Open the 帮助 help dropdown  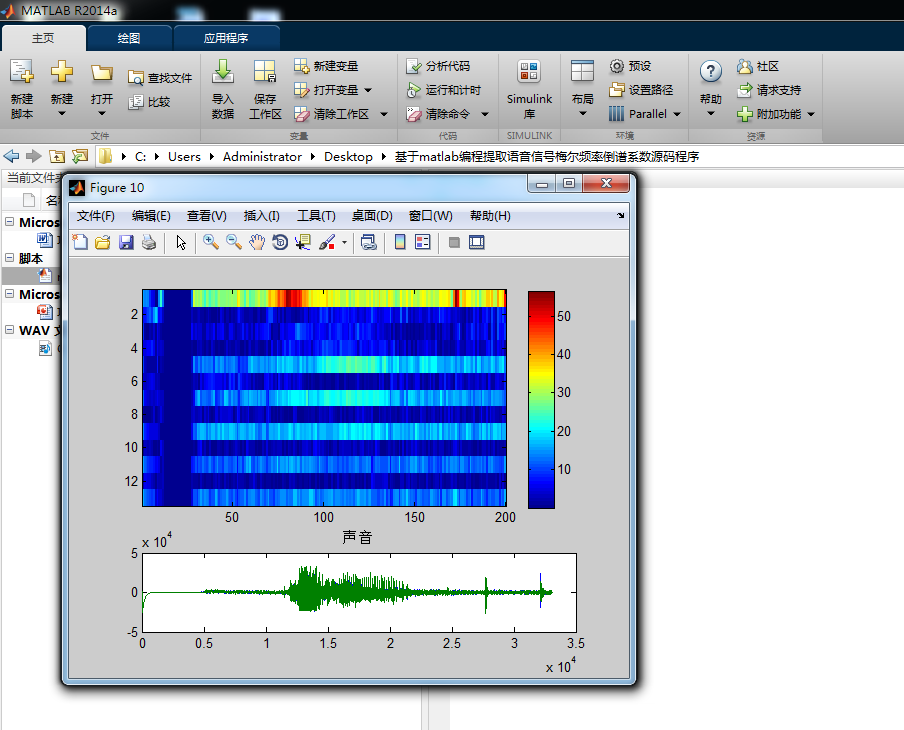click(711, 89)
